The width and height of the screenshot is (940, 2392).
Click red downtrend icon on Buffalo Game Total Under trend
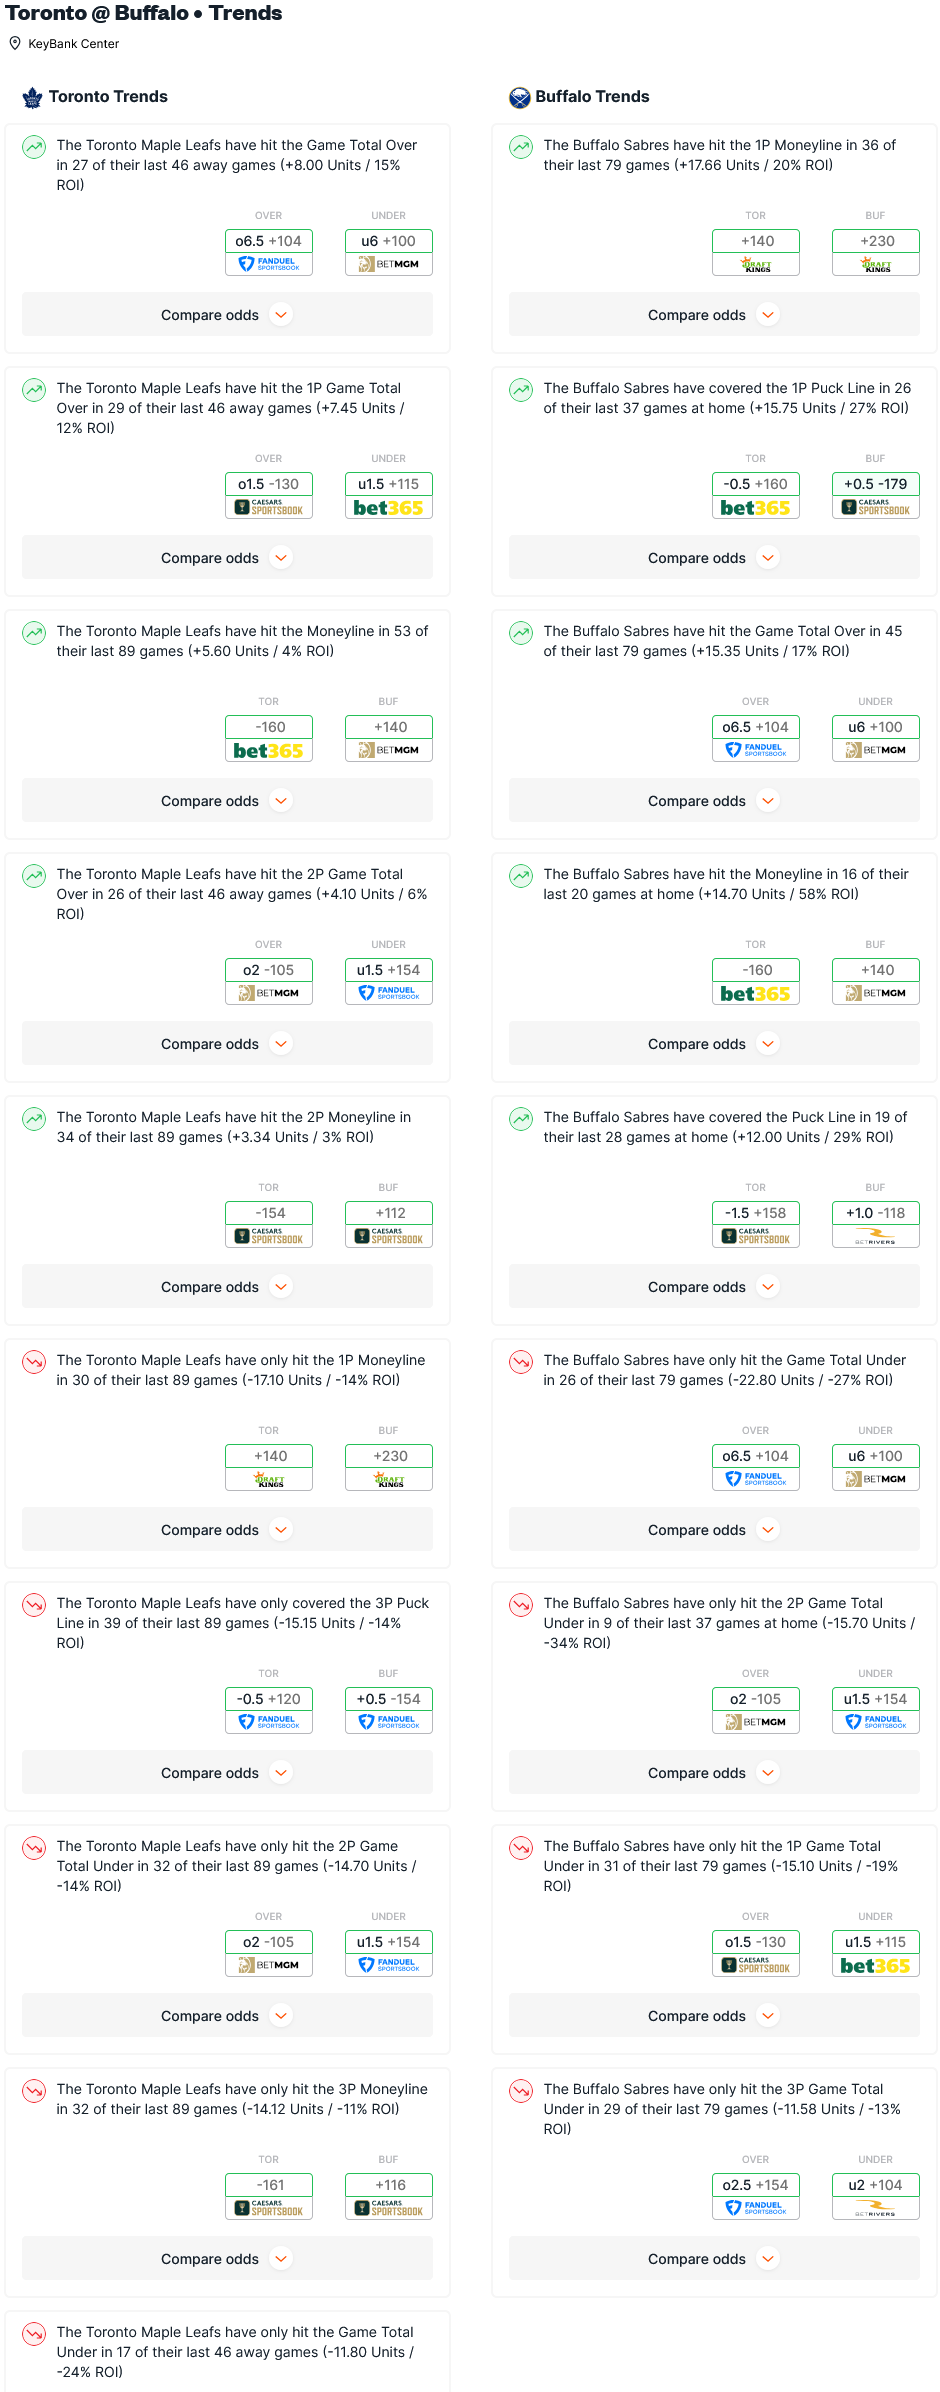click(521, 1362)
